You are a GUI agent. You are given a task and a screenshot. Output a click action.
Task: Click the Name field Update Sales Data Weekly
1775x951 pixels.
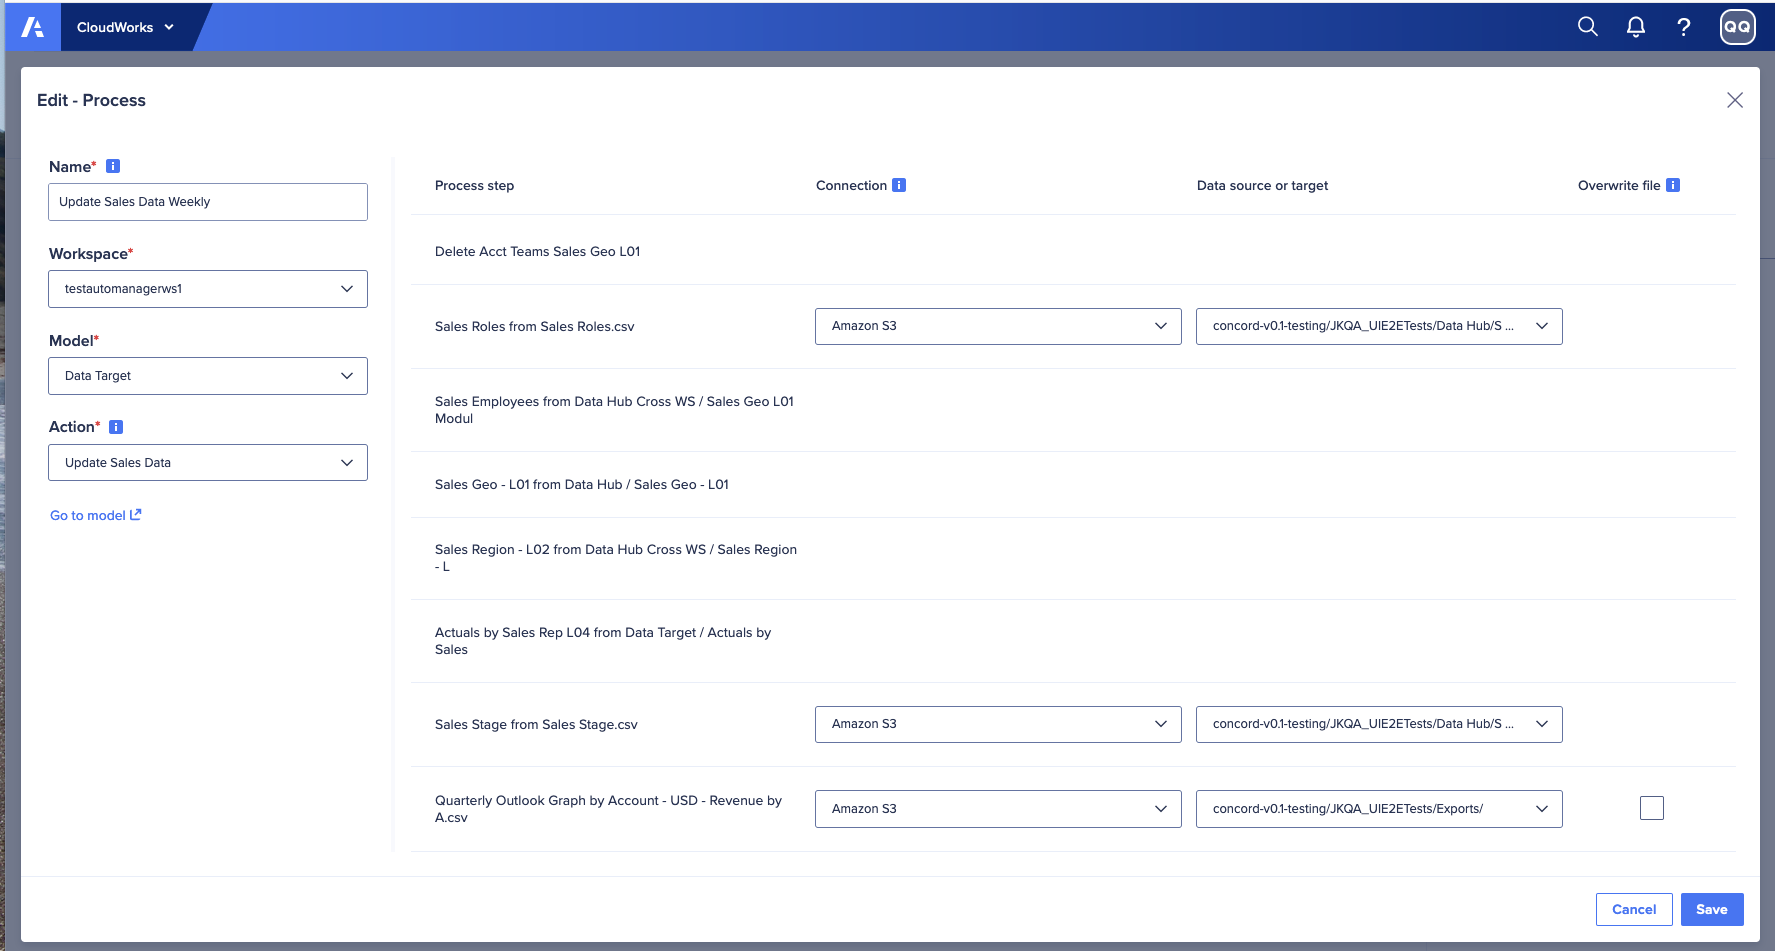[208, 202]
